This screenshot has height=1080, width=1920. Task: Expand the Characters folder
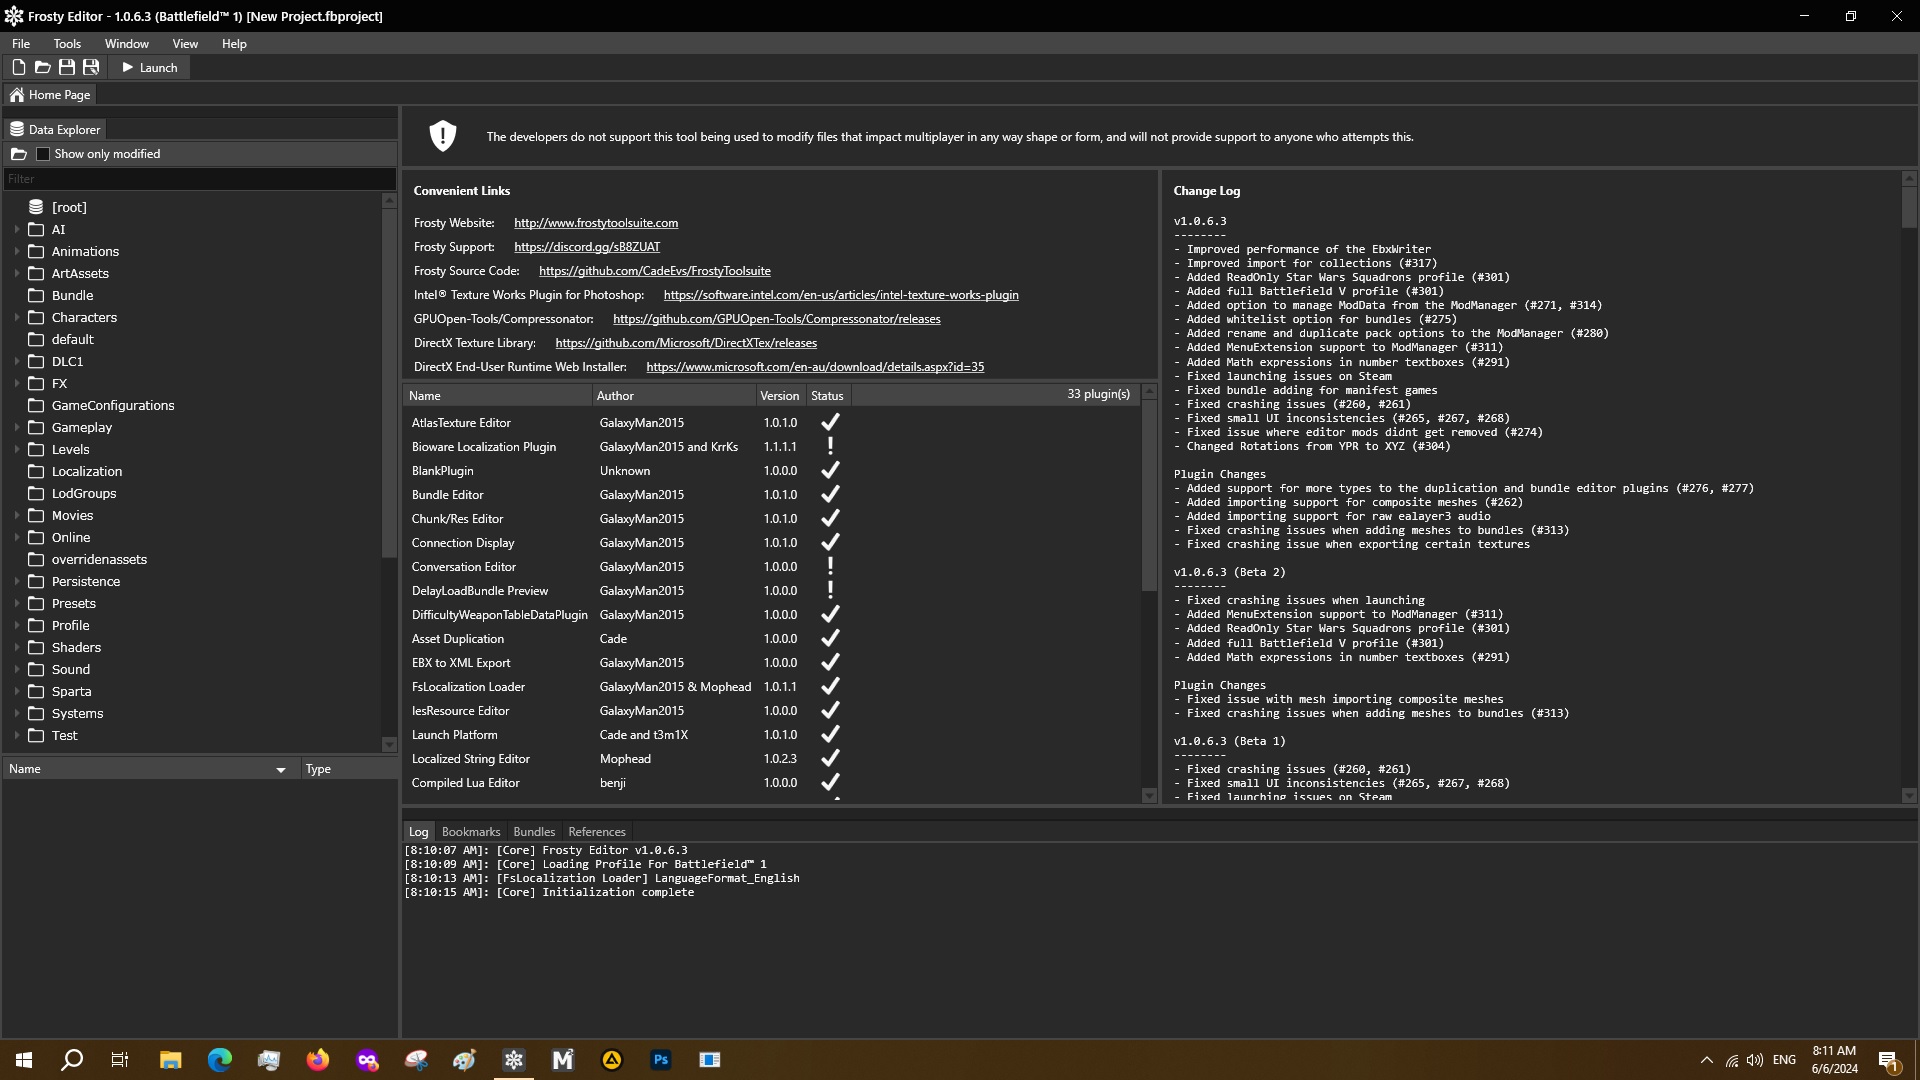tap(17, 317)
